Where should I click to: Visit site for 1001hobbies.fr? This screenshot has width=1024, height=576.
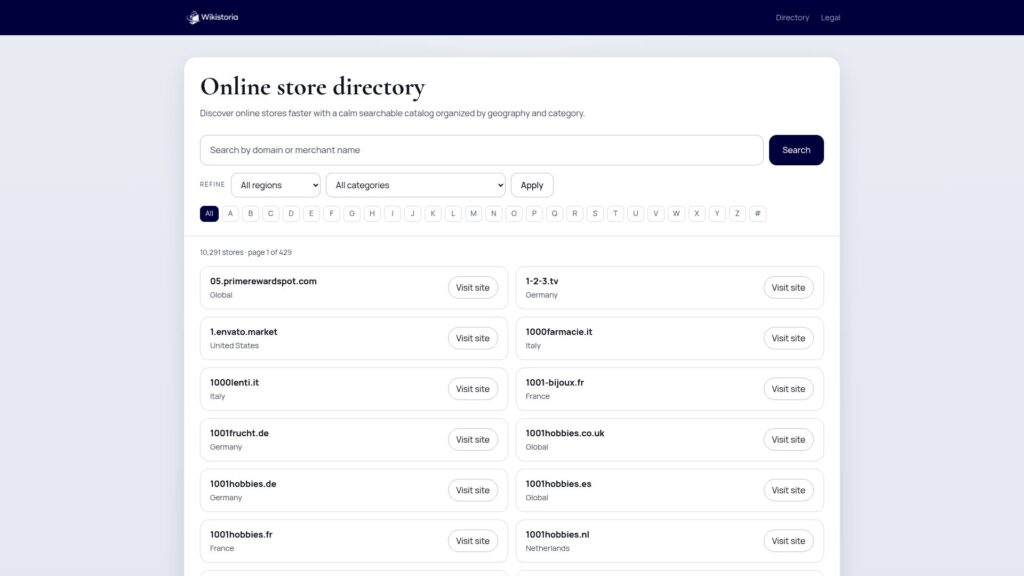pyautogui.click(x=472, y=541)
